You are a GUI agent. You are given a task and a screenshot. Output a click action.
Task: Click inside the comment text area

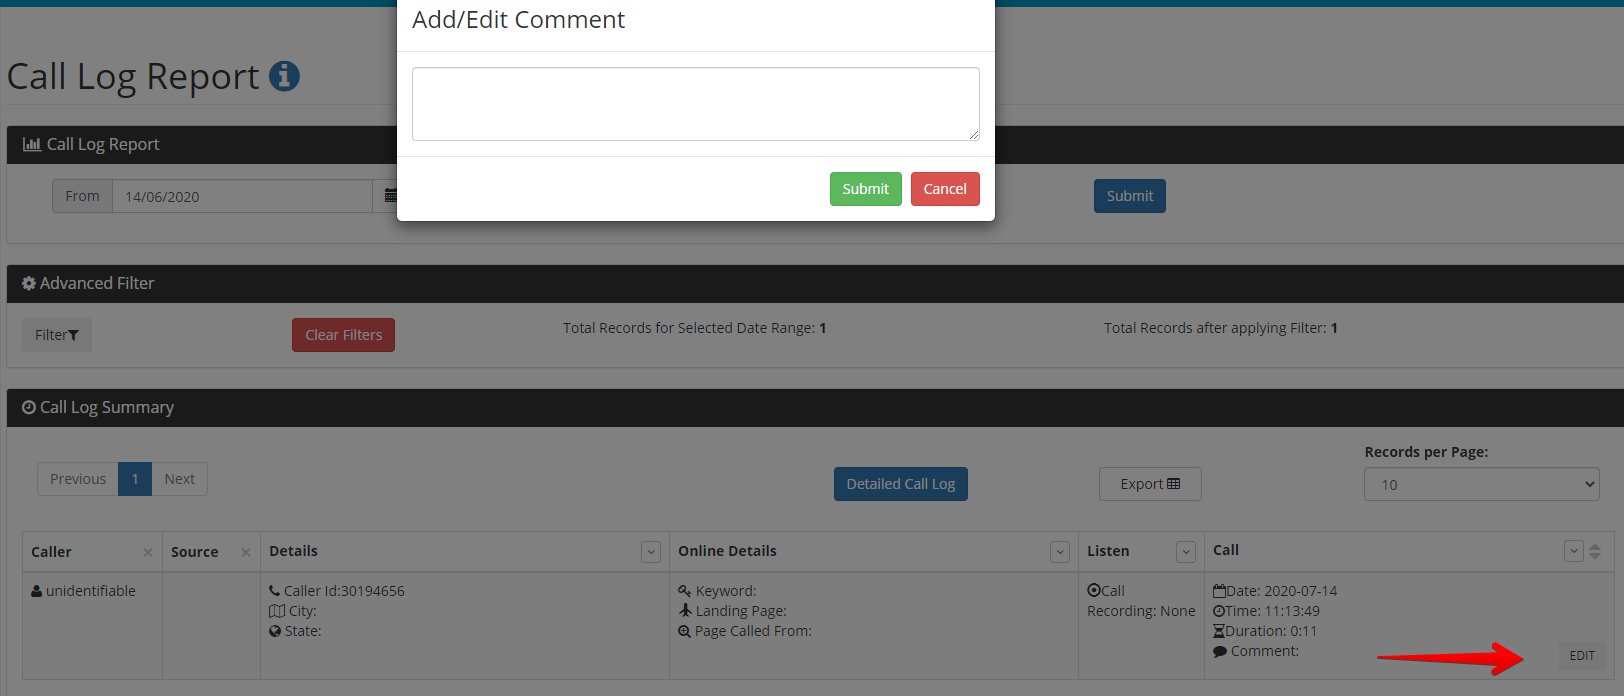(x=696, y=104)
